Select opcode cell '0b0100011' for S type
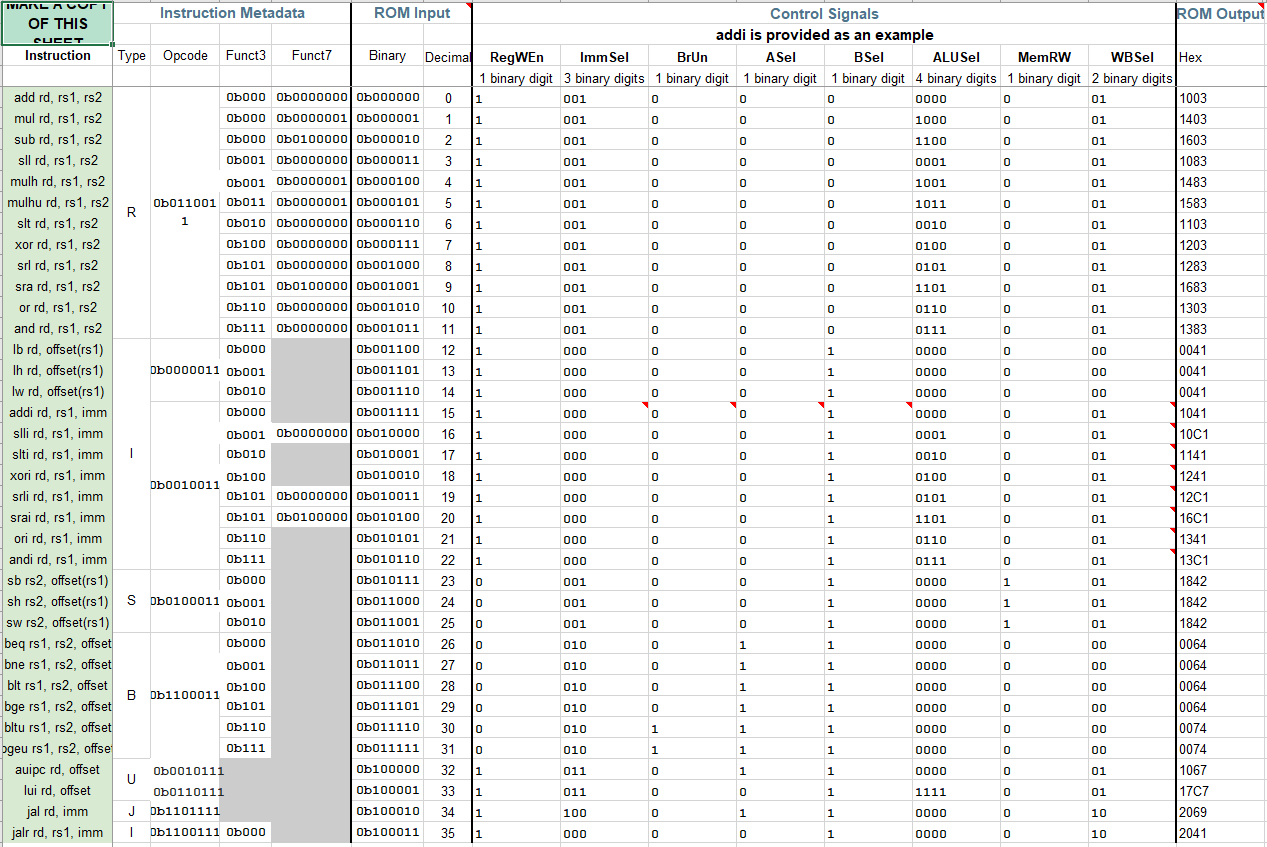Screen dimensions: 1267x847 point(185,602)
